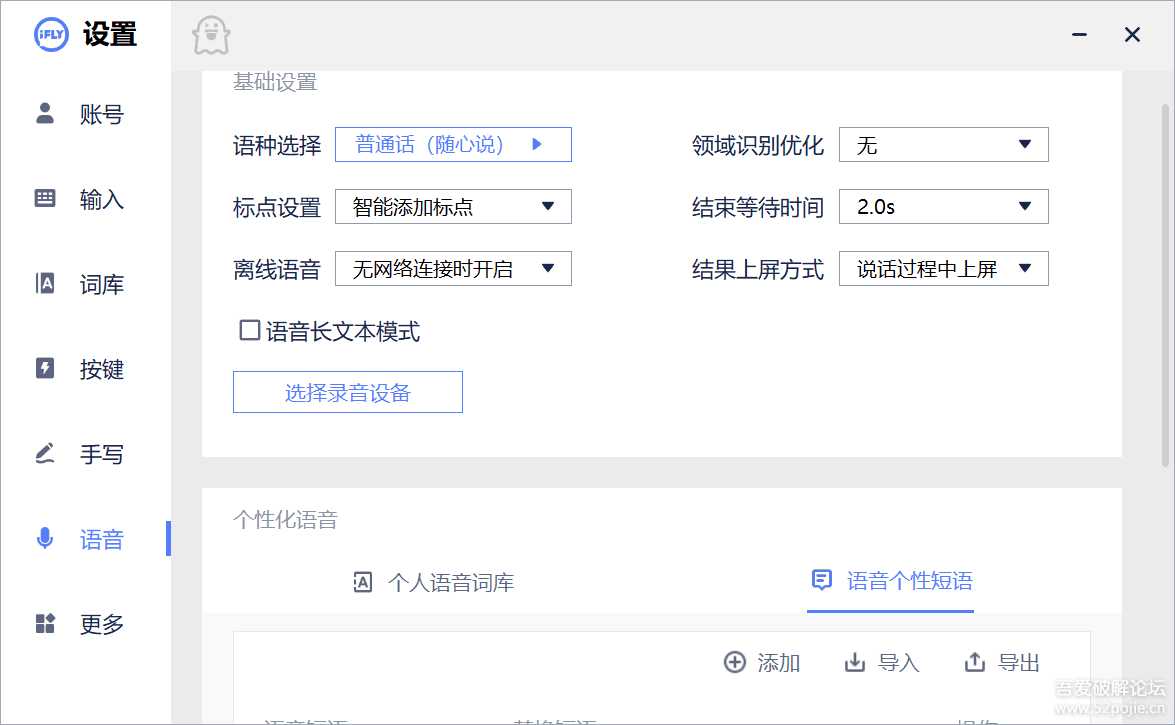Open the 按键 hotkey settings

point(80,369)
